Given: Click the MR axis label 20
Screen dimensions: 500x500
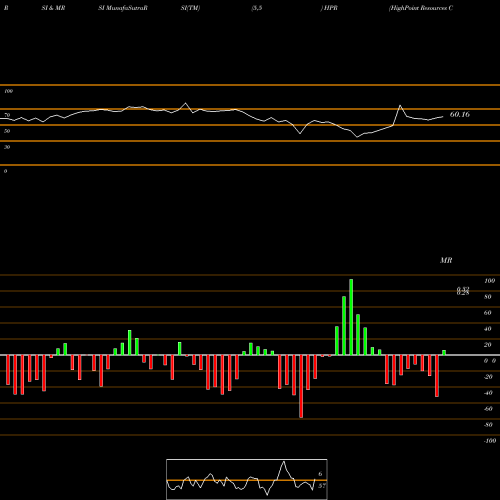Looking at the screenshot, I should [x=488, y=345].
